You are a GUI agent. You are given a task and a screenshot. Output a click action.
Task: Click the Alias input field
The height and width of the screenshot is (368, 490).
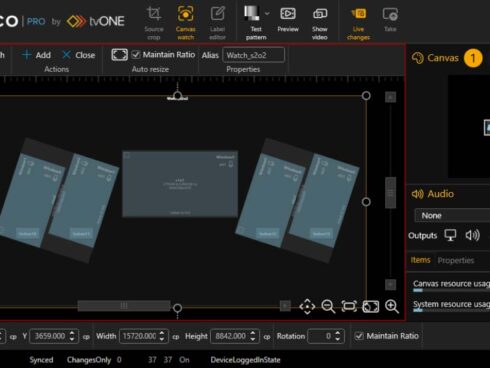(254, 55)
